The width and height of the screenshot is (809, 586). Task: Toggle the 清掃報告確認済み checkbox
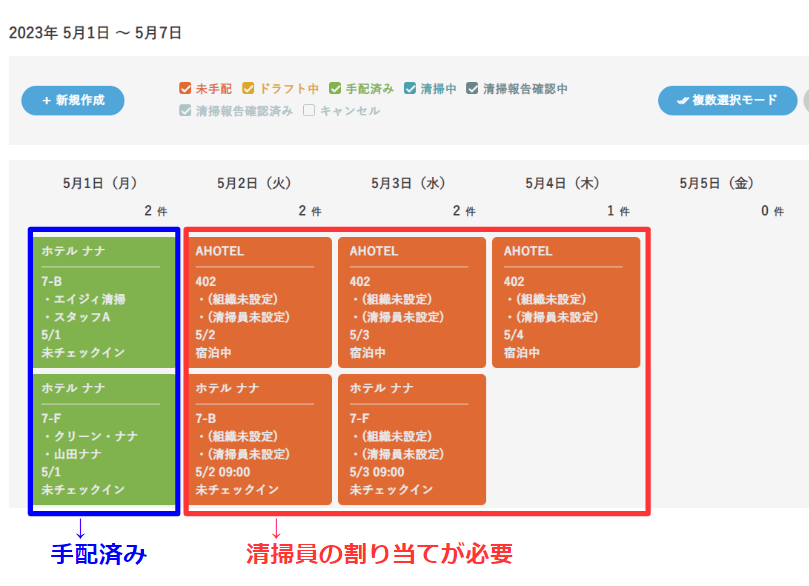tap(185, 111)
